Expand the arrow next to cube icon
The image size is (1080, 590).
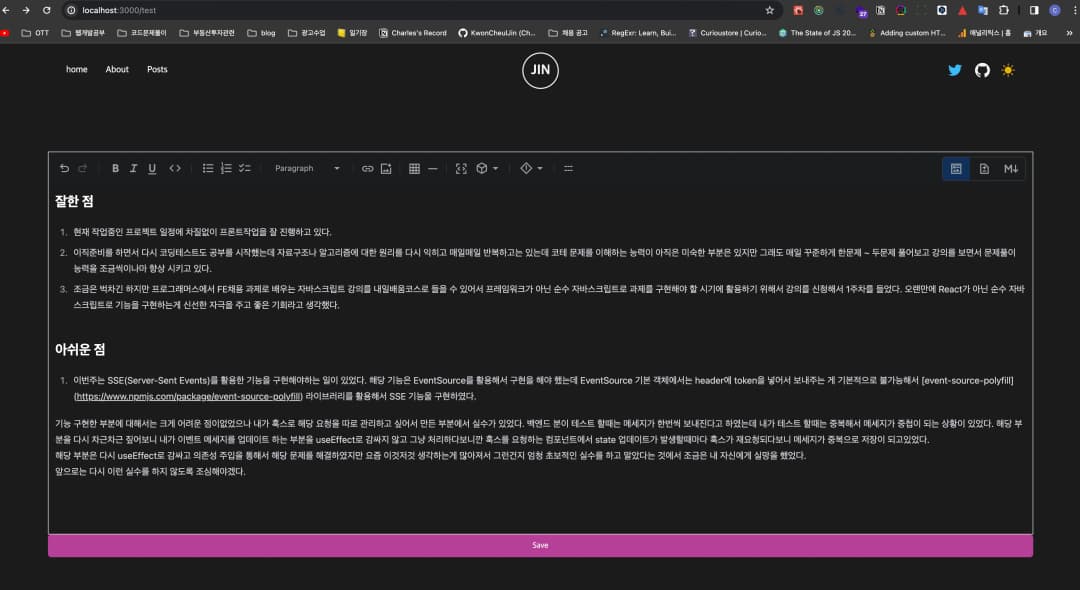click(x=495, y=169)
